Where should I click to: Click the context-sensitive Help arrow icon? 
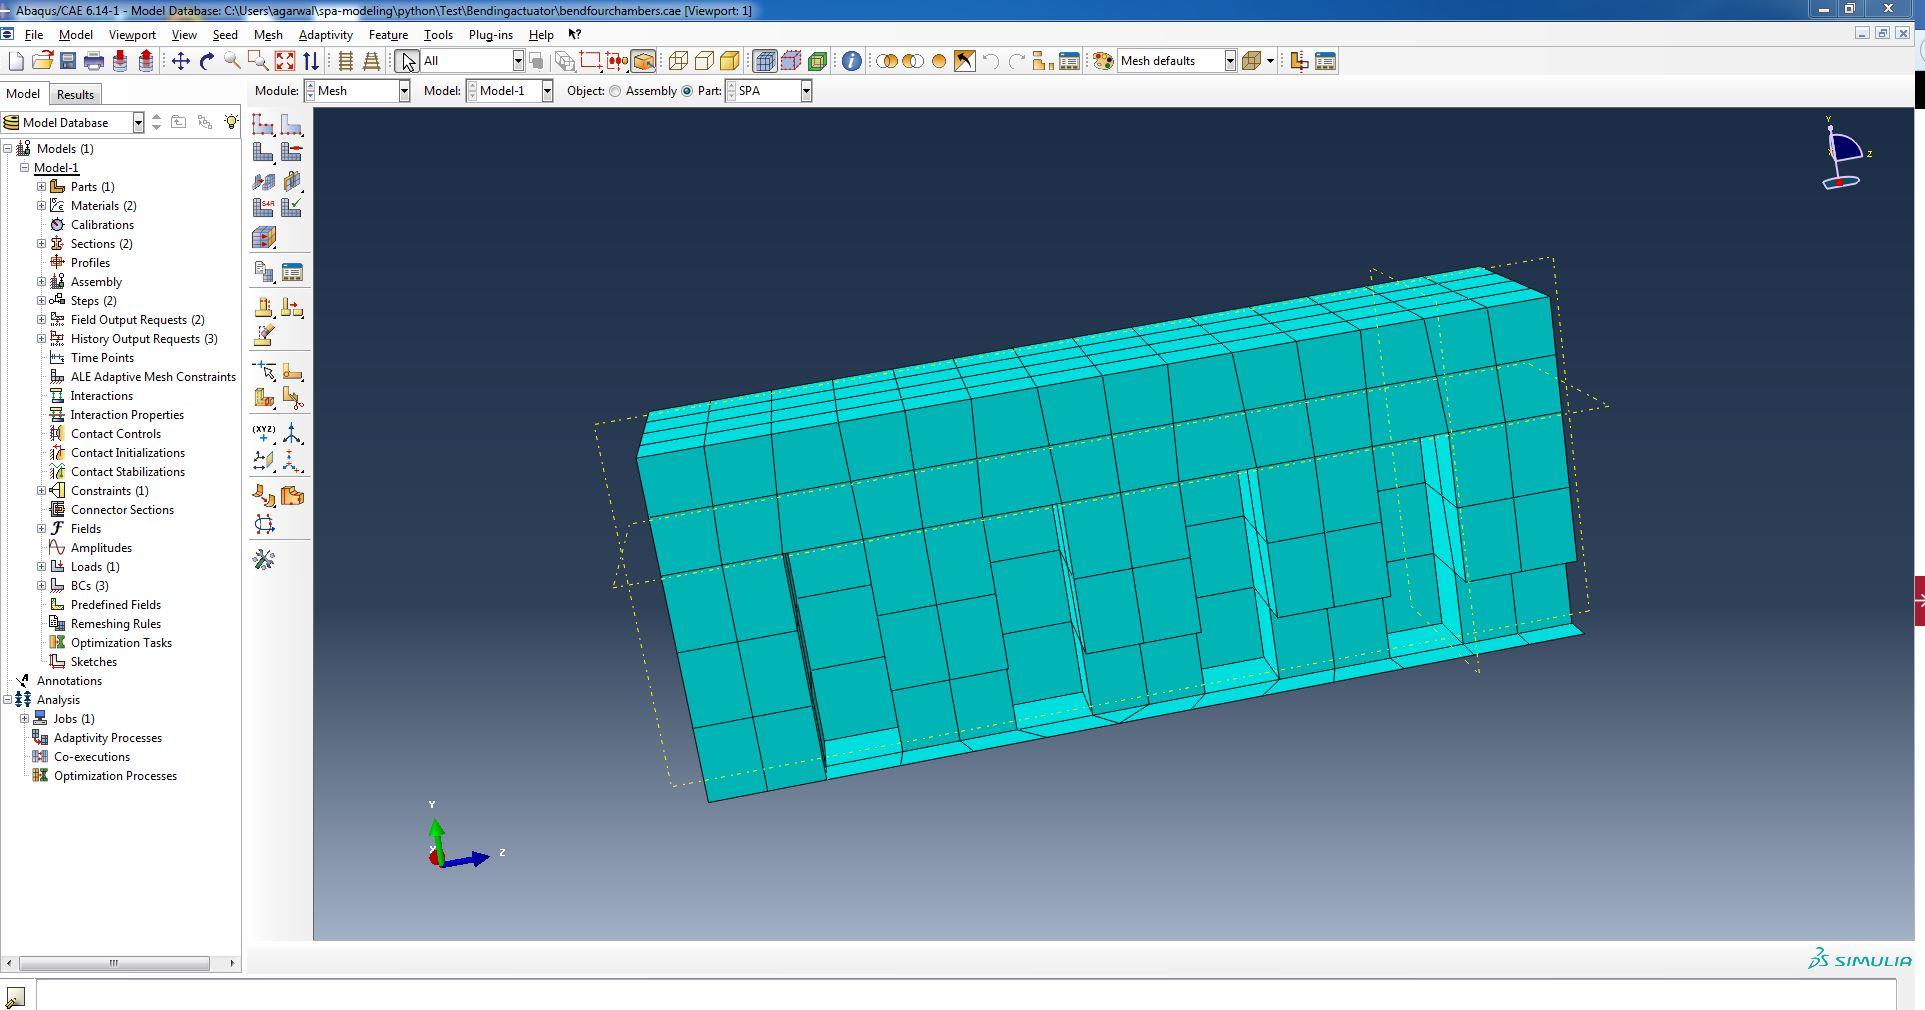[x=575, y=35]
